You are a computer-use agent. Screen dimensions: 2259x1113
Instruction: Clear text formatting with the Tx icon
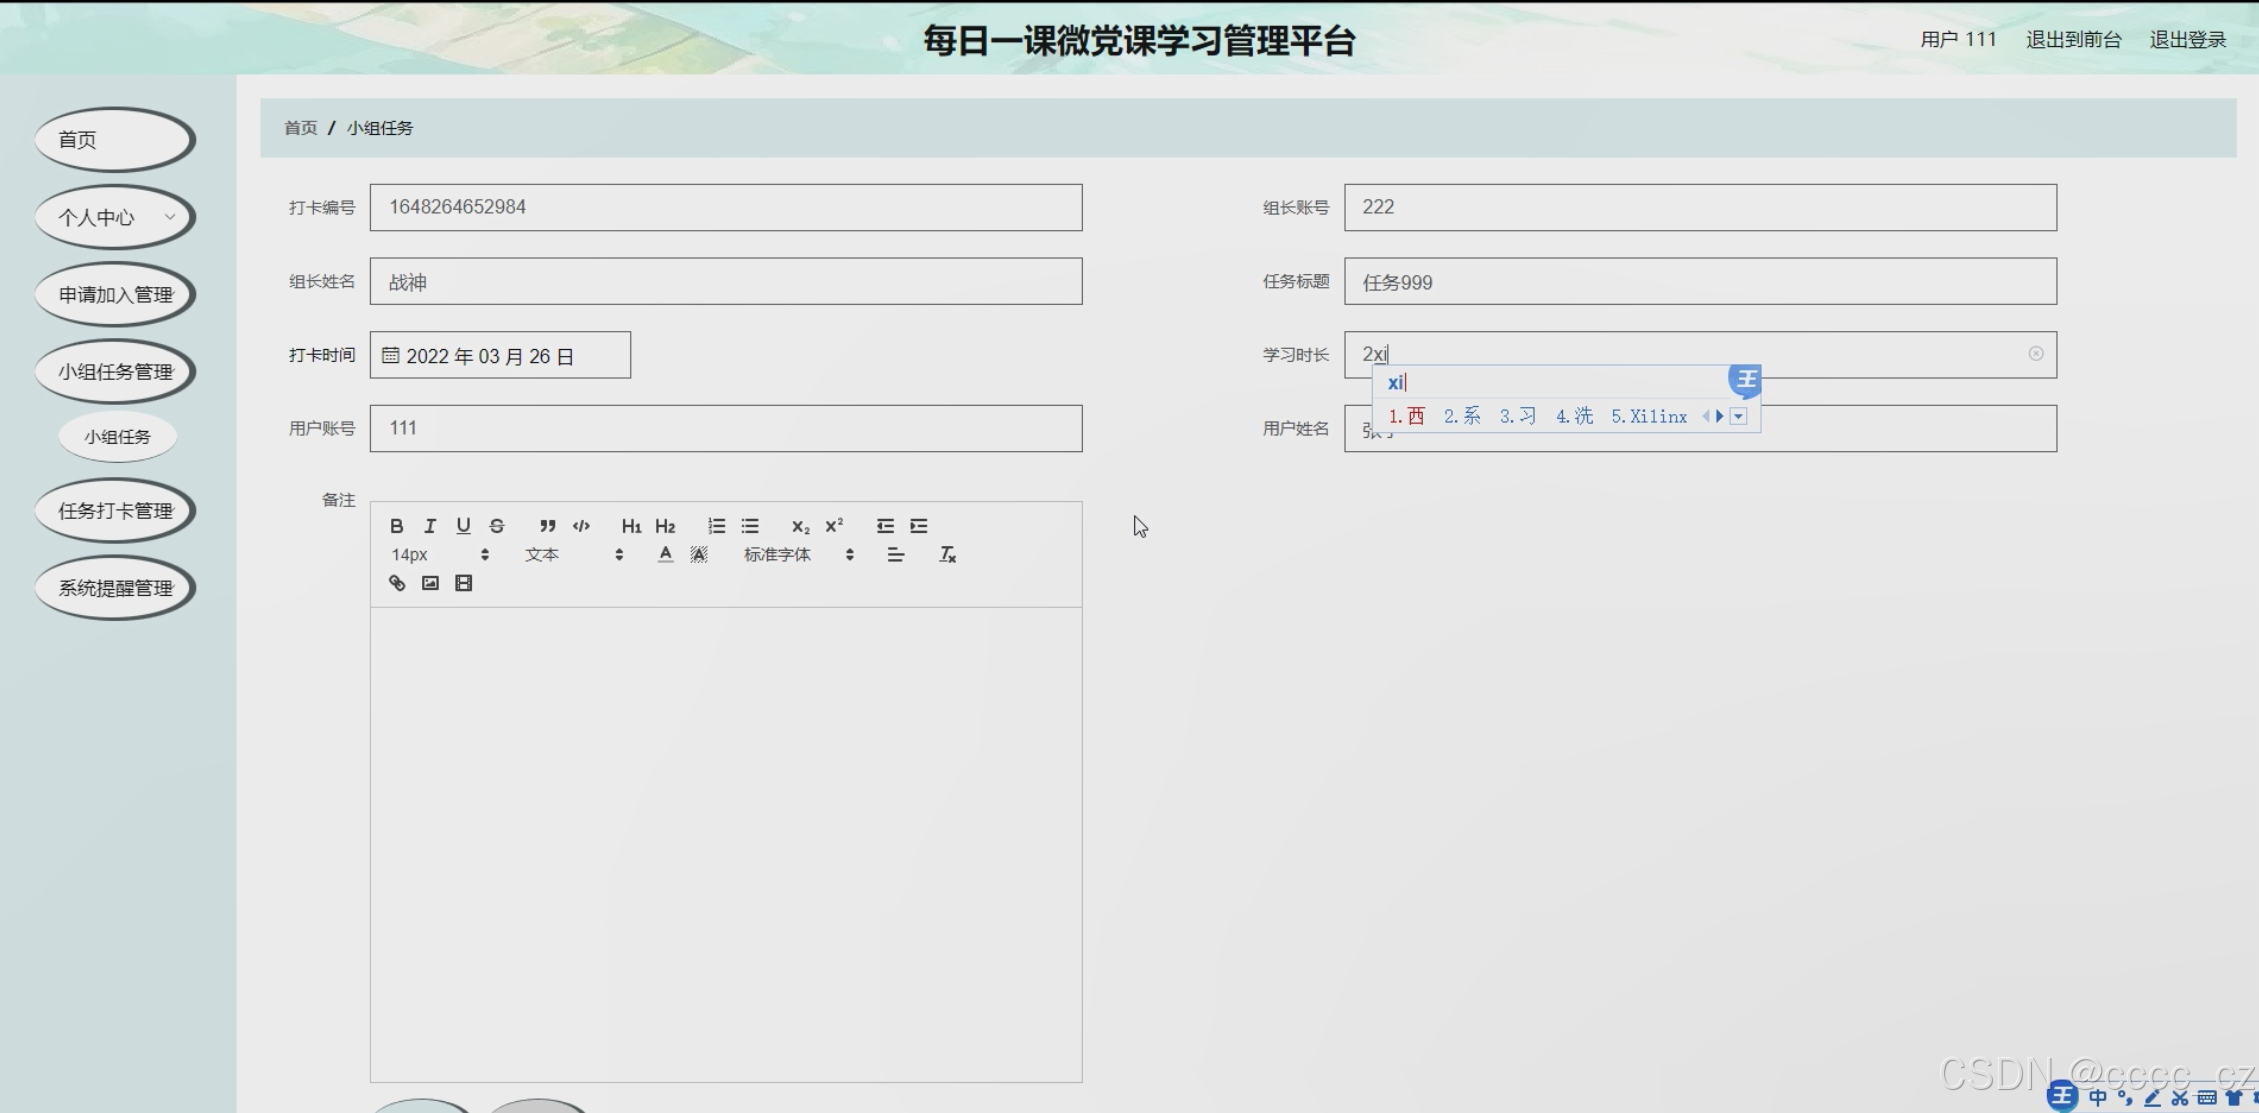947,555
